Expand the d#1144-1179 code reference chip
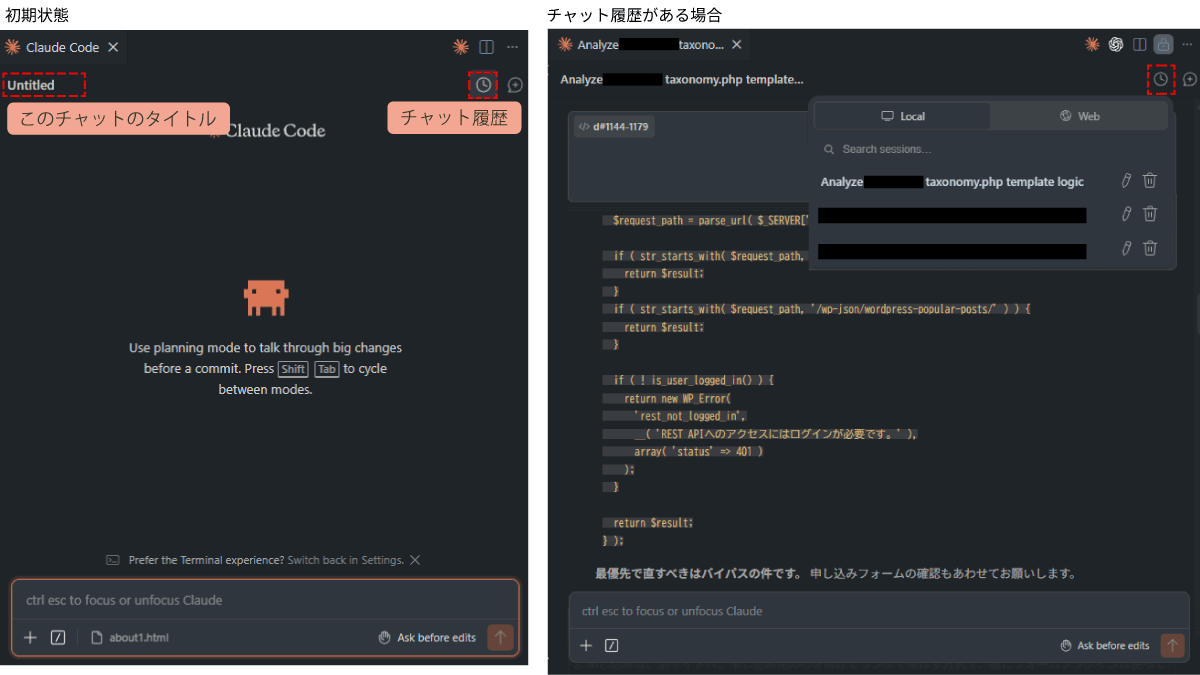Screen dimensions: 1200x675 point(614,127)
